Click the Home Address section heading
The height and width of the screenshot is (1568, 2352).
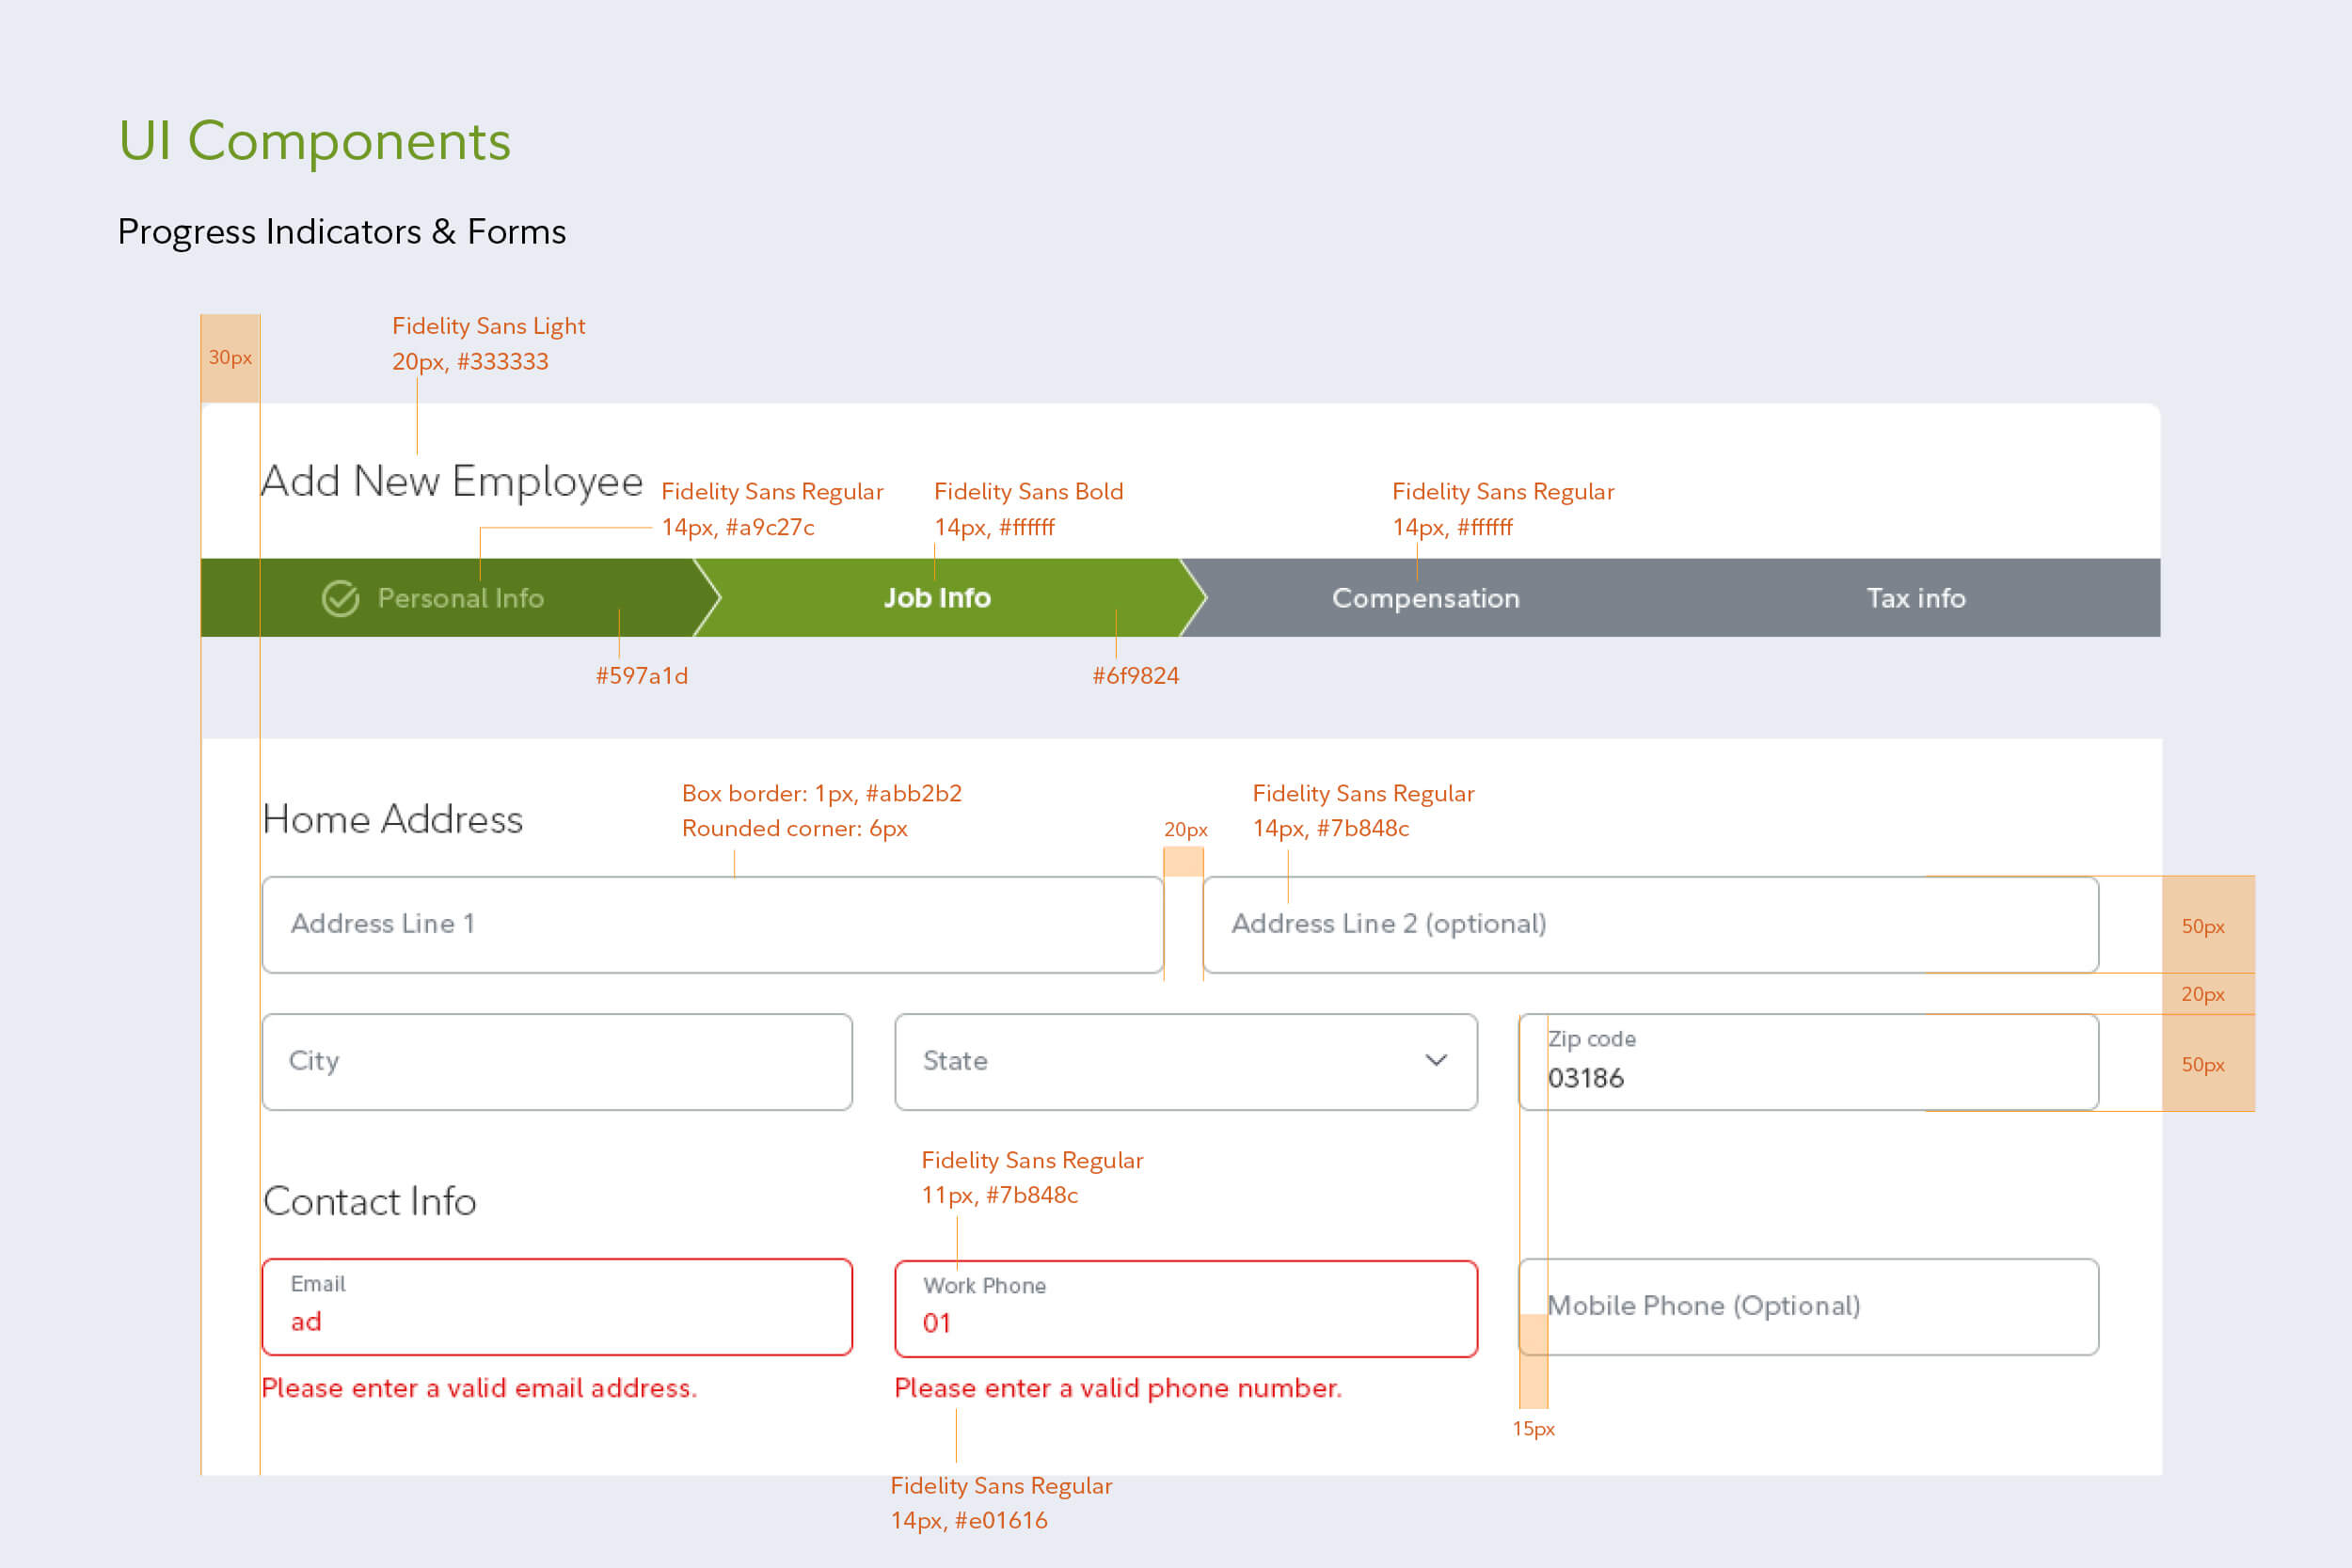[393, 819]
